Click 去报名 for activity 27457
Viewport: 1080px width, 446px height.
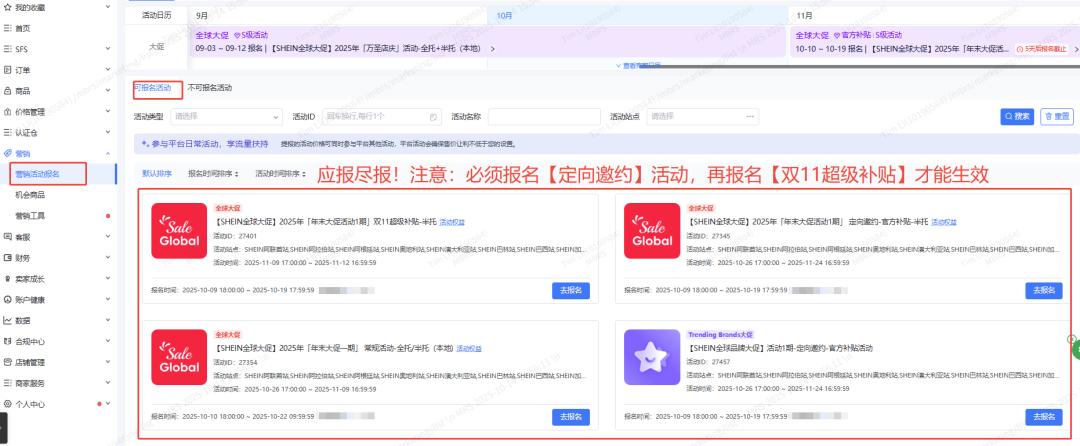[x=1044, y=417]
